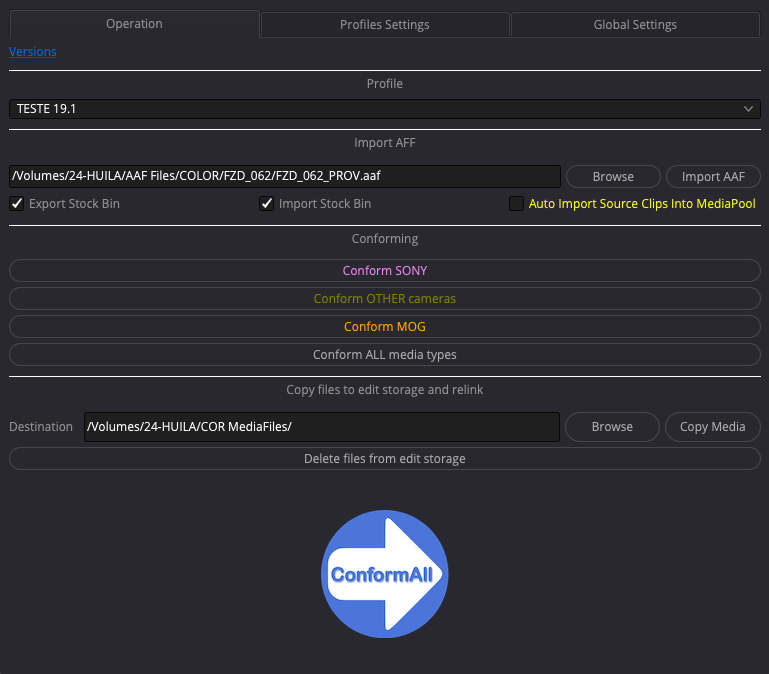The height and width of the screenshot is (674, 769).
Task: Open the Versions link
Action: (x=33, y=51)
